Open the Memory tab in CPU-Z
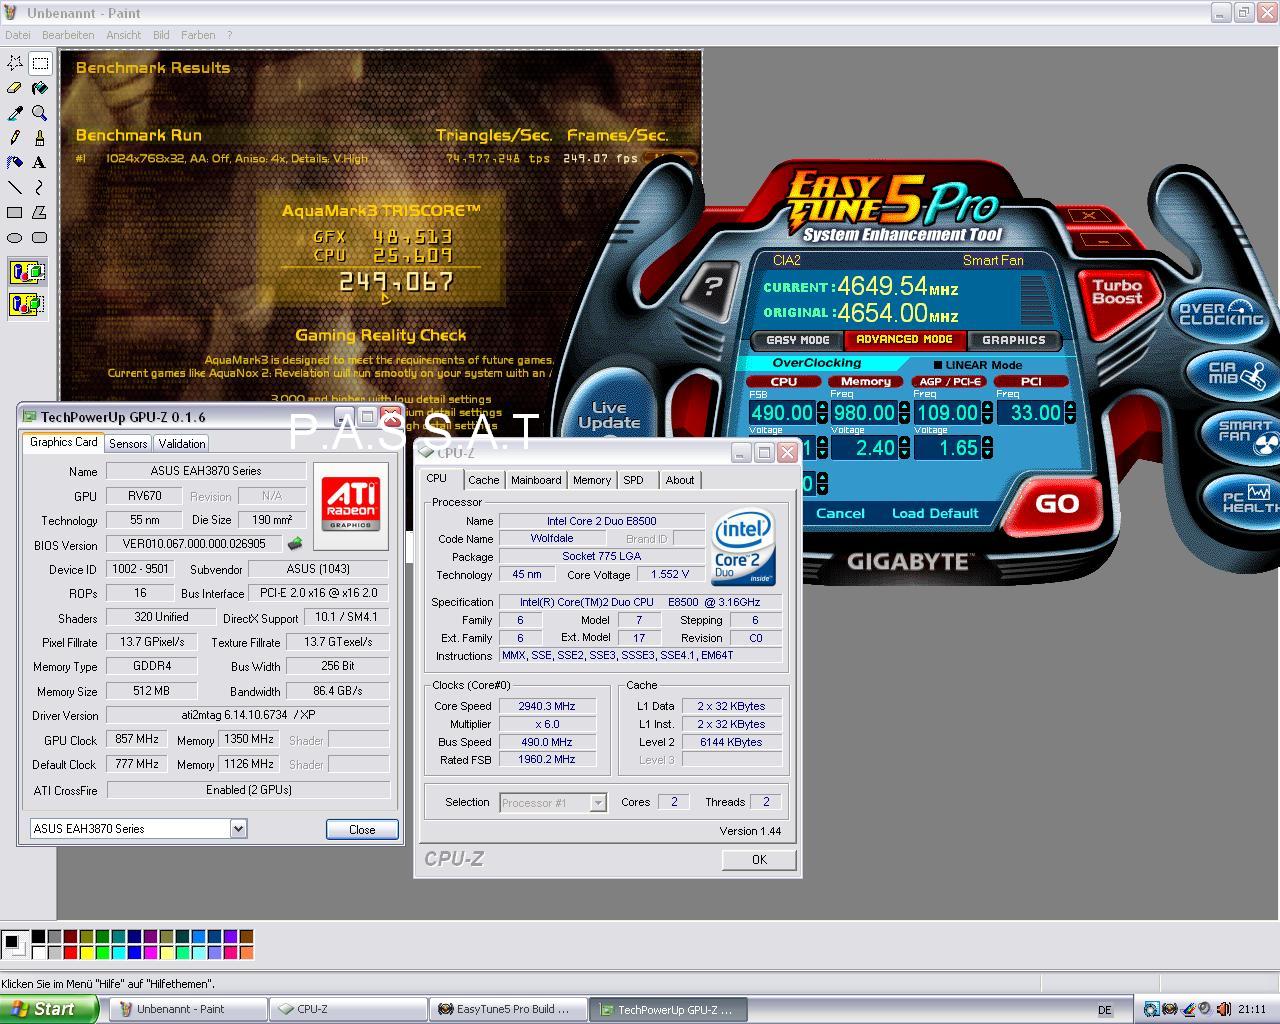 click(x=592, y=480)
